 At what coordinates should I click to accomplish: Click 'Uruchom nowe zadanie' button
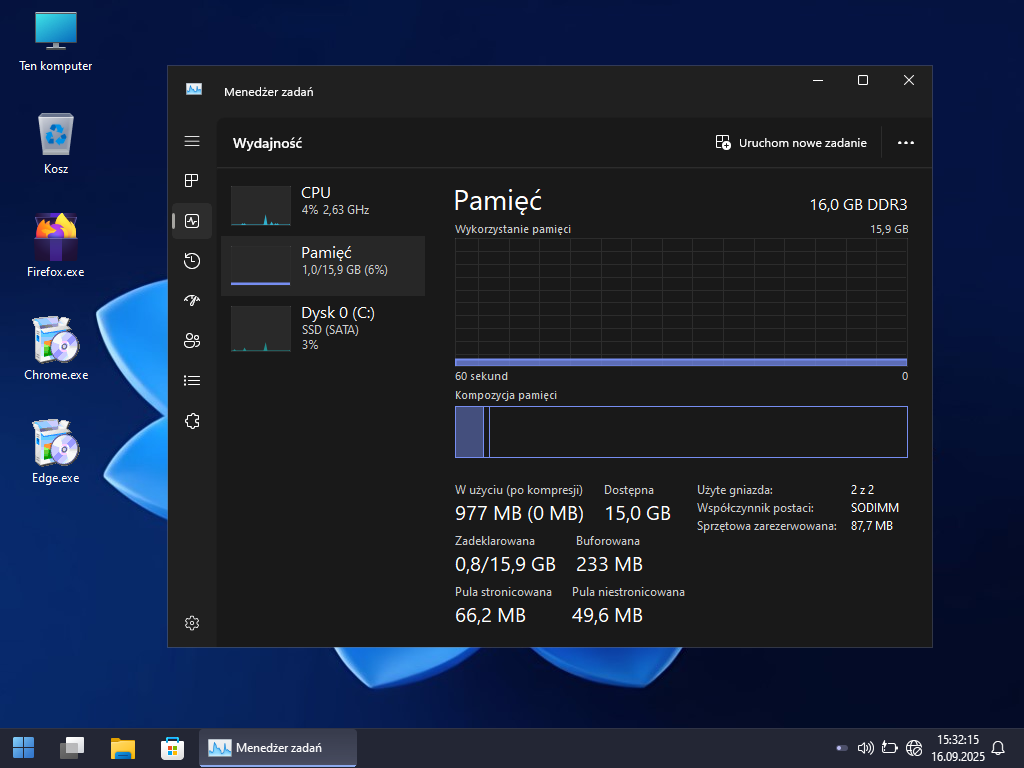[791, 143]
